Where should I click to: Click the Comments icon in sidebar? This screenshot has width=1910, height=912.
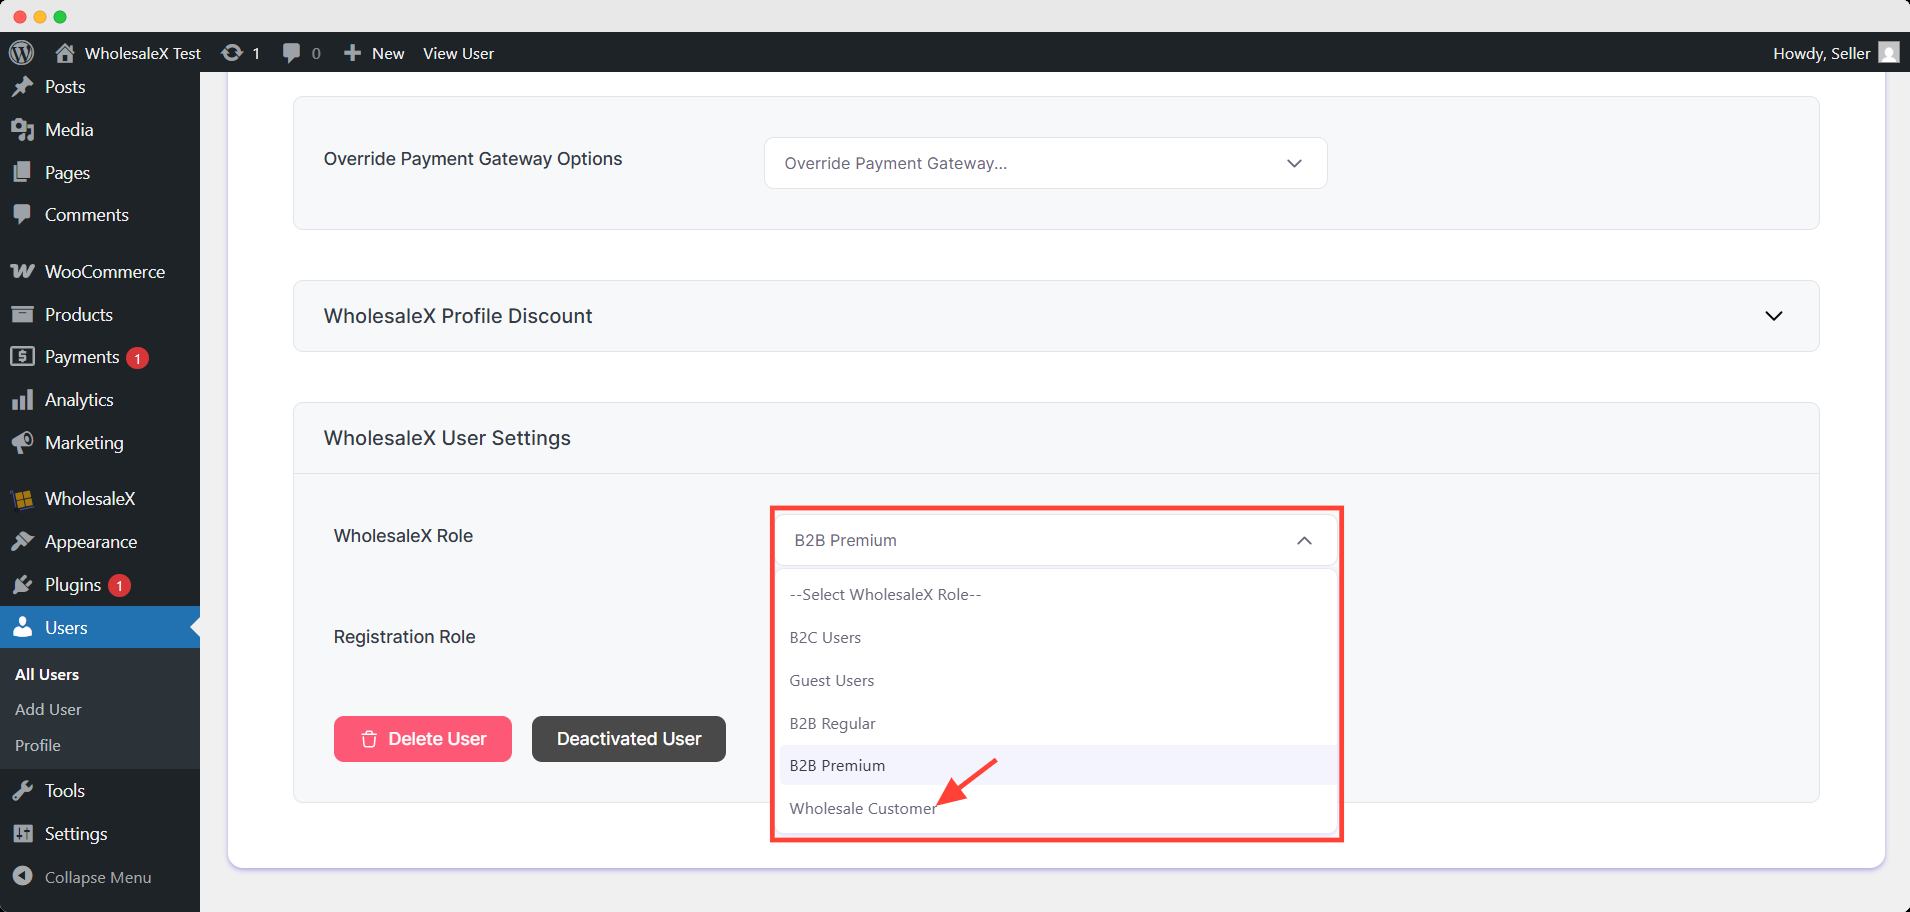22,215
